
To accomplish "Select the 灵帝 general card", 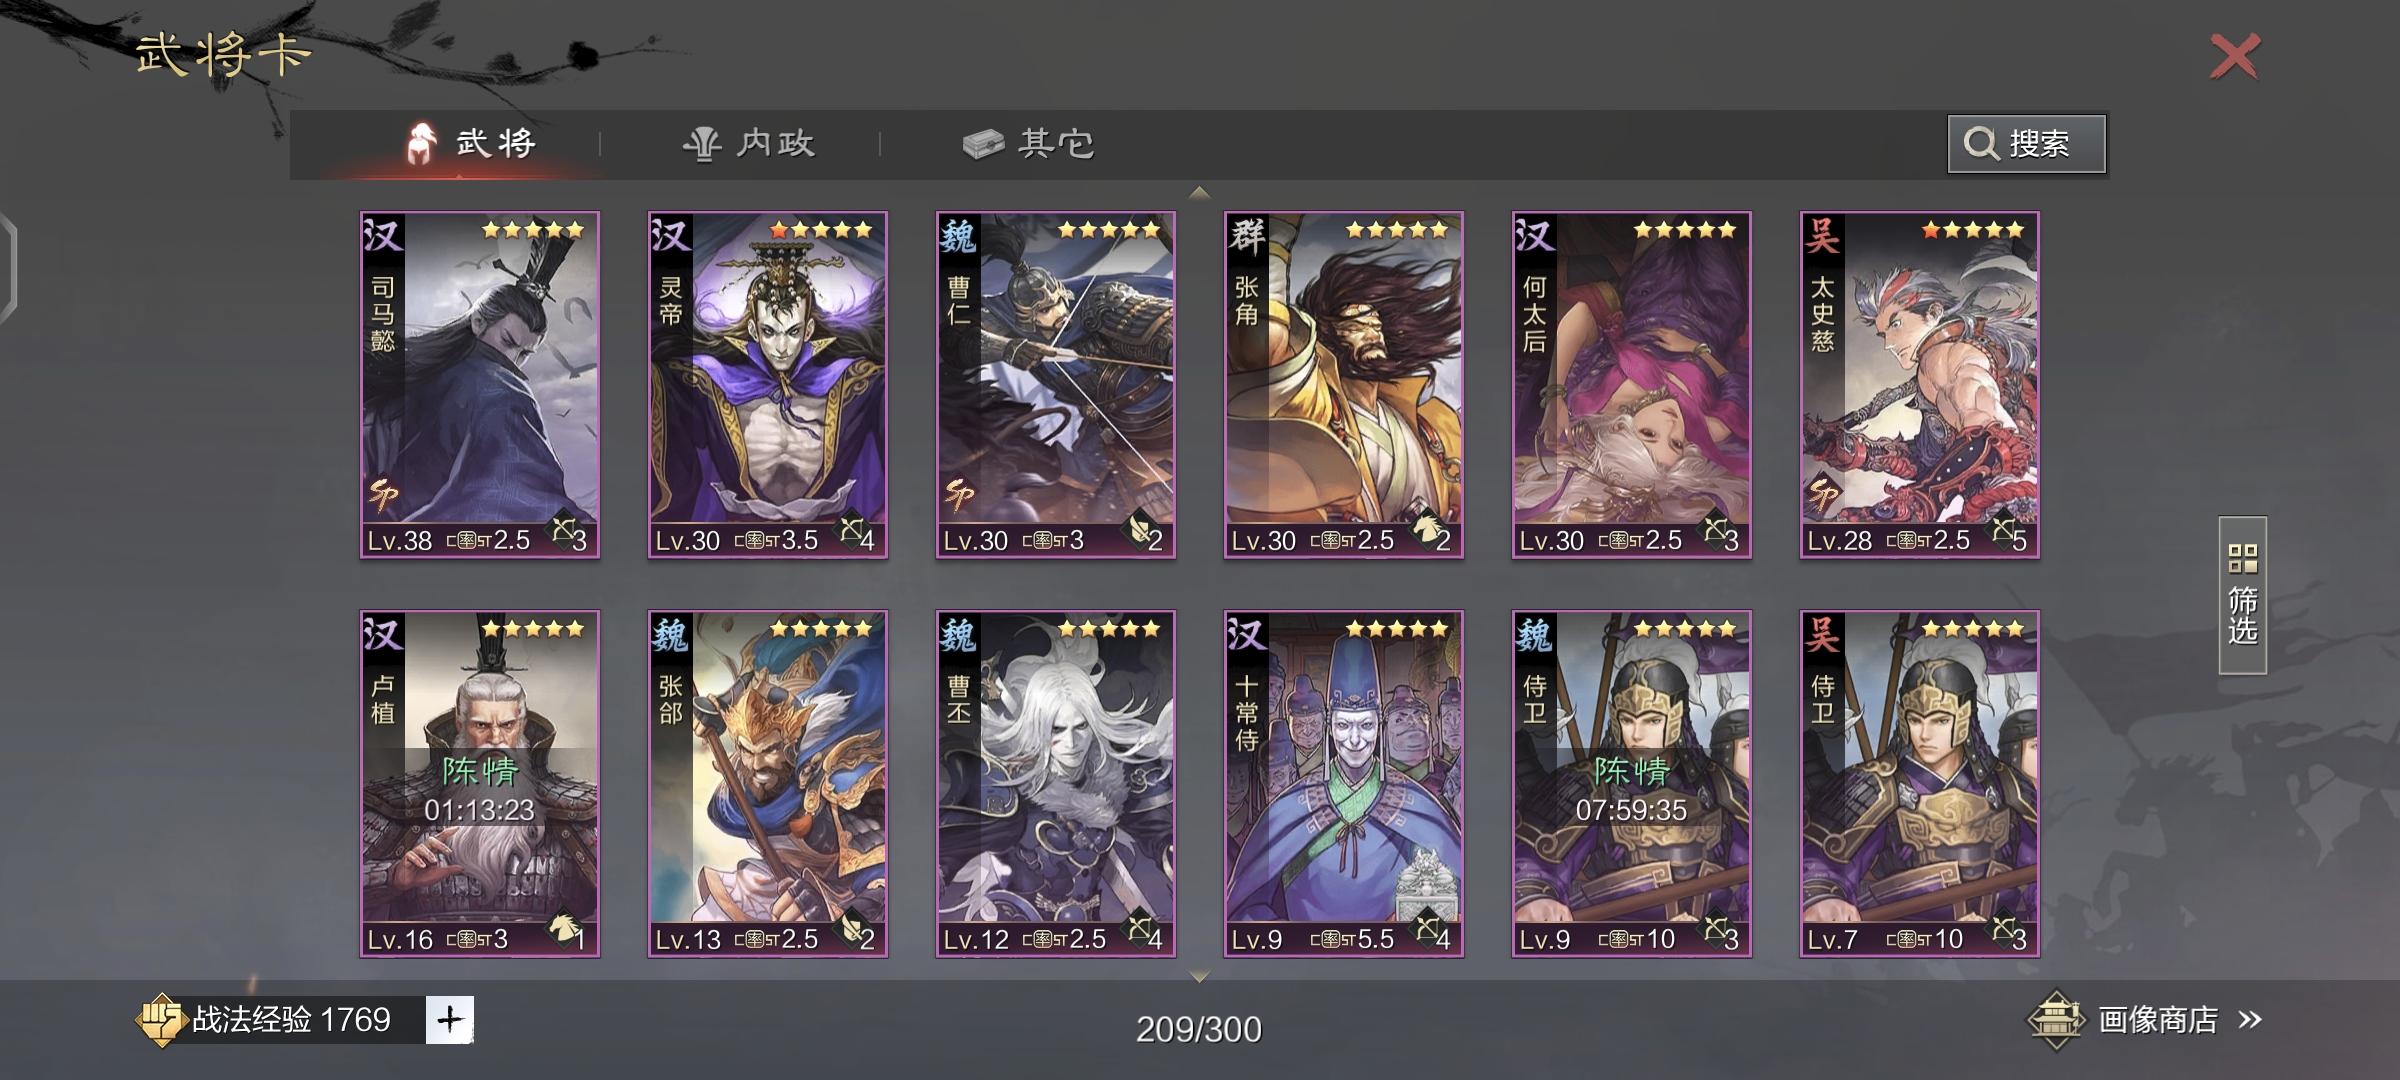I will coord(768,385).
